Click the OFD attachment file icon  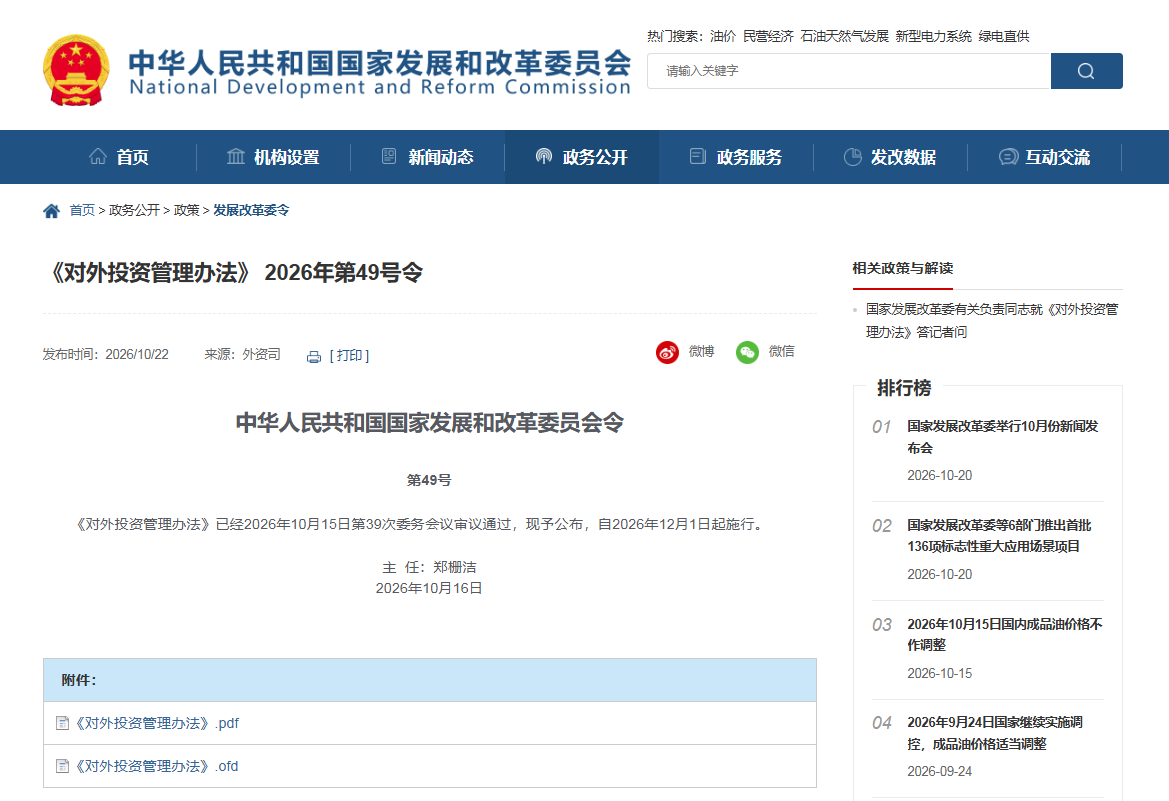[63, 766]
